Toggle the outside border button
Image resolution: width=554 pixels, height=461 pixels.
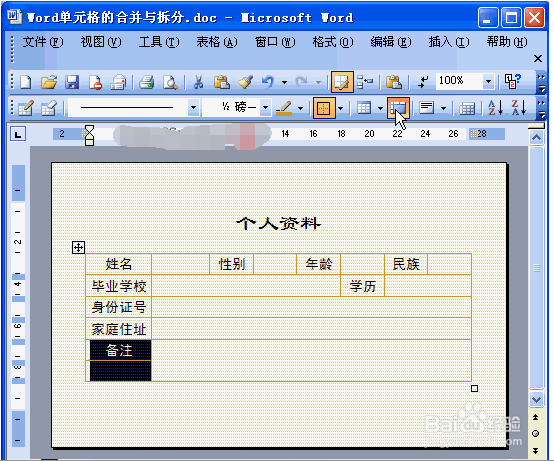[x=324, y=108]
